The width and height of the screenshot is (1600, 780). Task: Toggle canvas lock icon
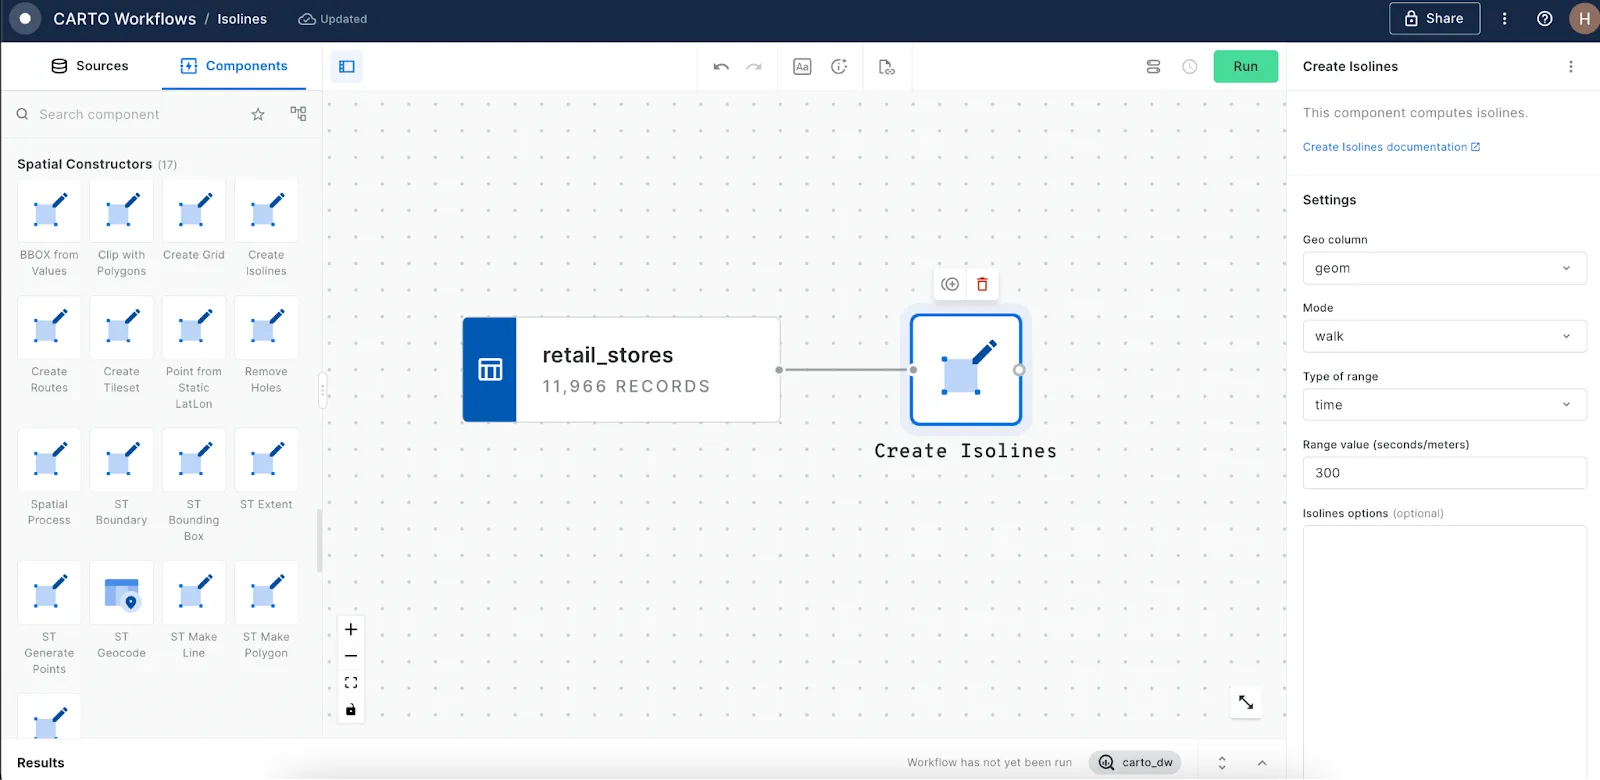click(351, 710)
